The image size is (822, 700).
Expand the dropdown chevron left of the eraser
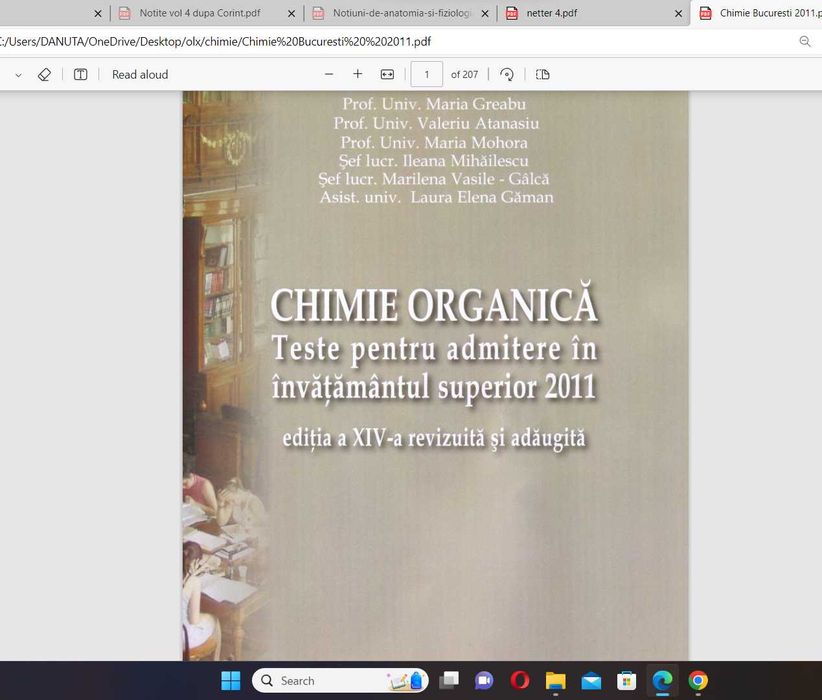18,75
